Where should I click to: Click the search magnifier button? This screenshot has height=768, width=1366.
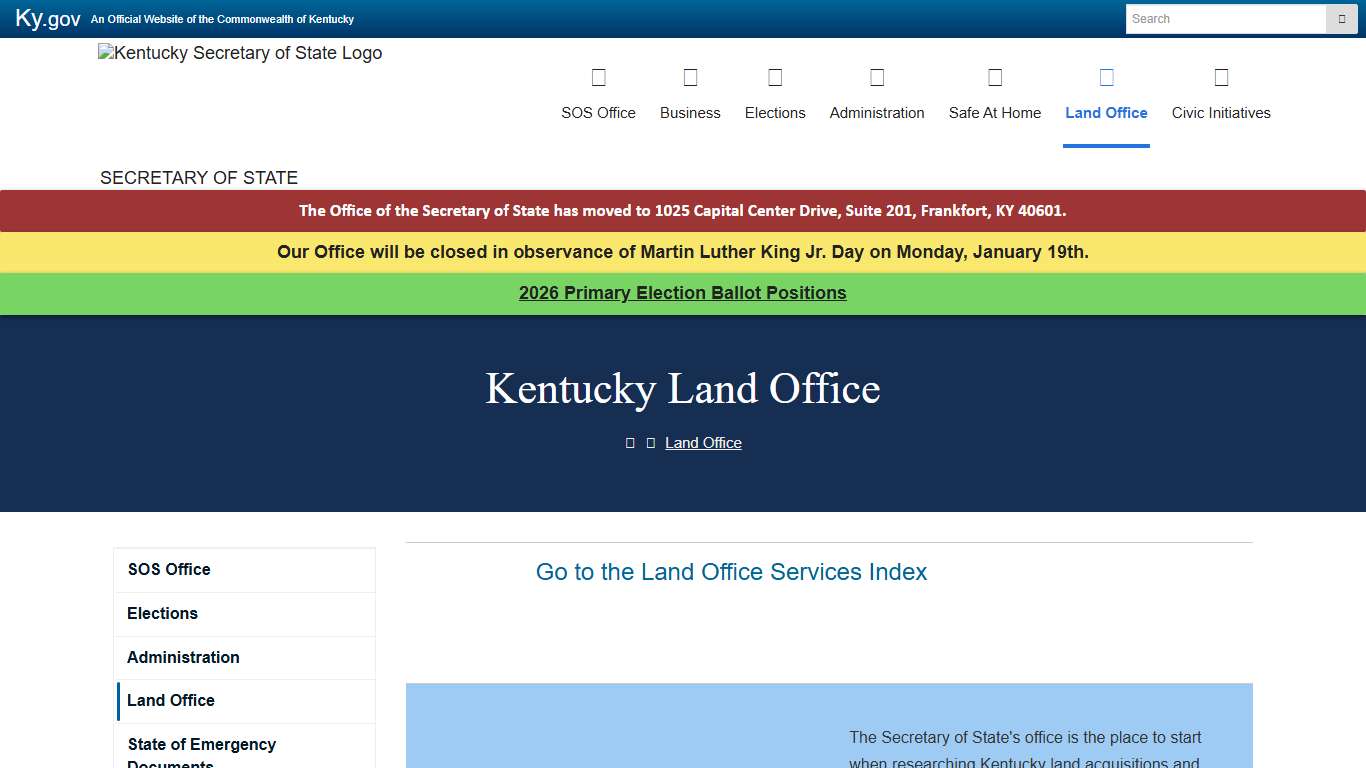(x=1341, y=18)
